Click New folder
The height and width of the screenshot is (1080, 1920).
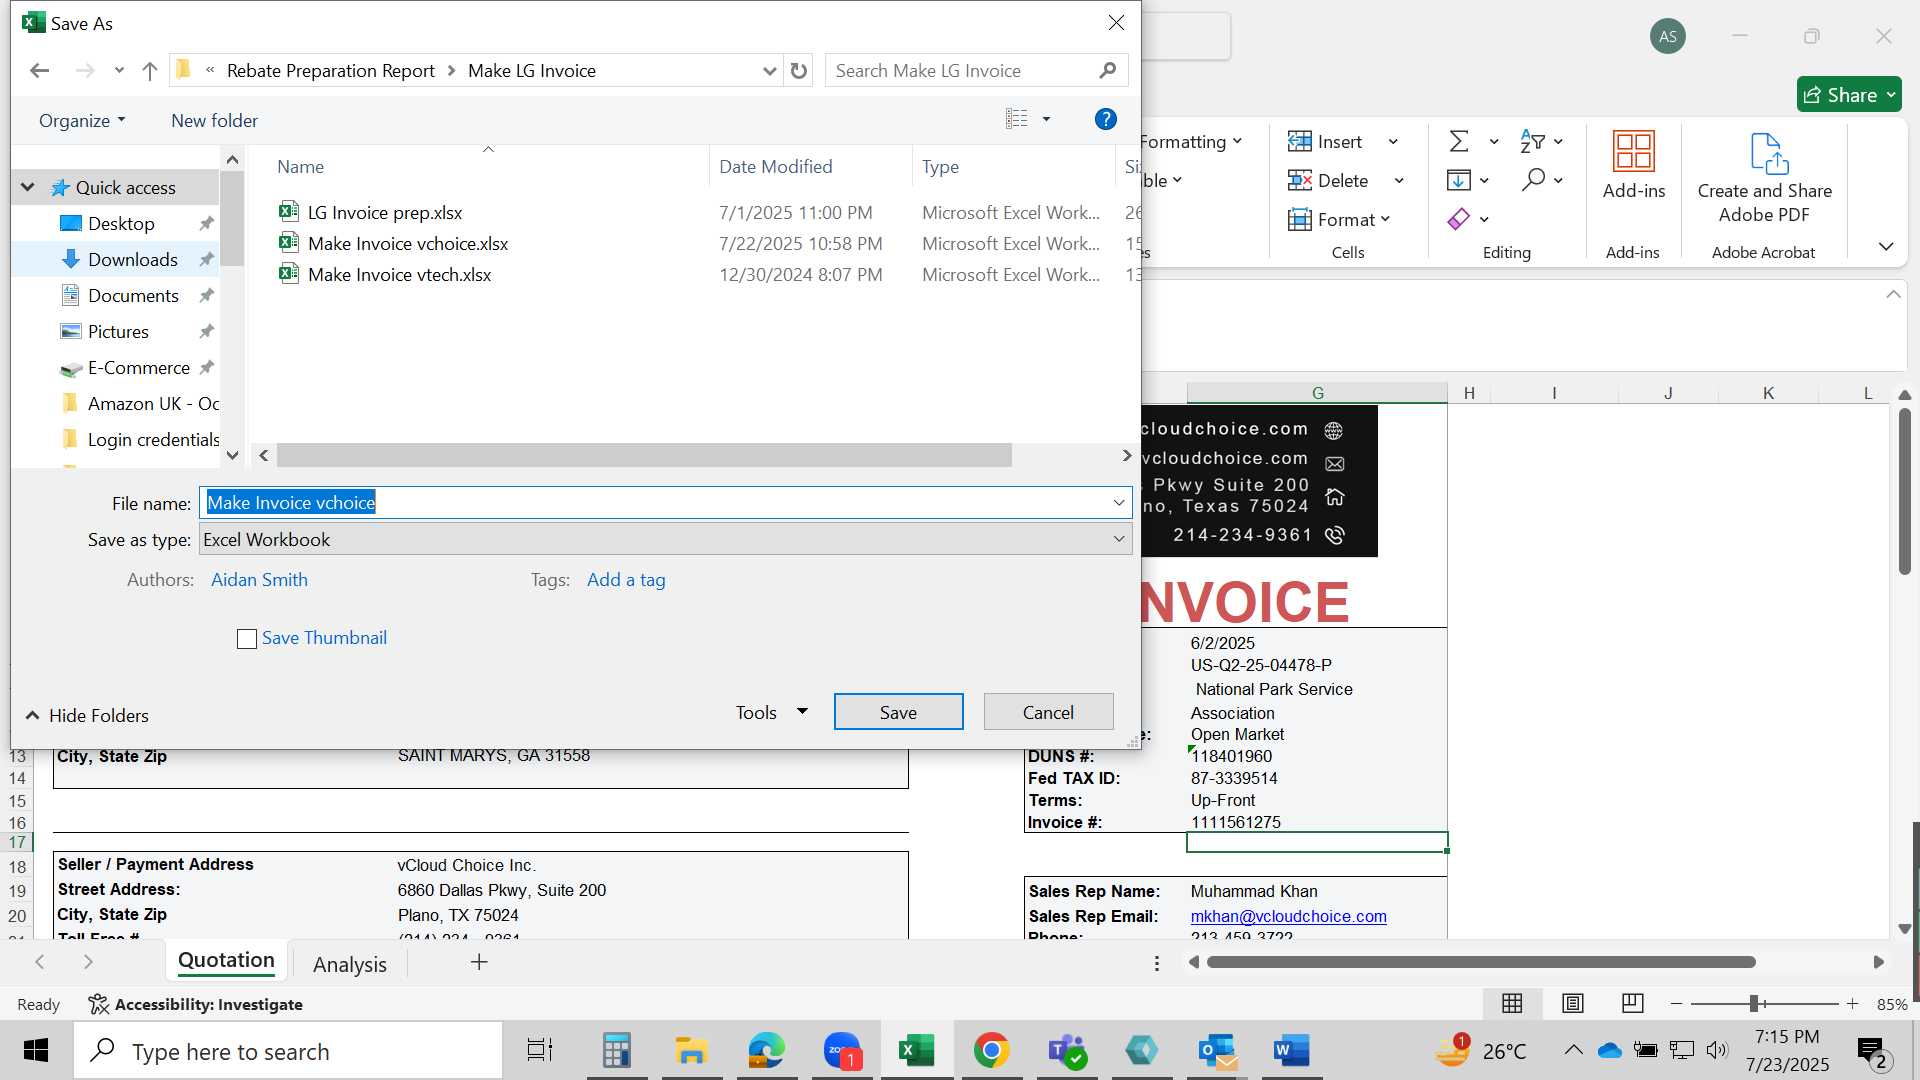[x=214, y=121]
